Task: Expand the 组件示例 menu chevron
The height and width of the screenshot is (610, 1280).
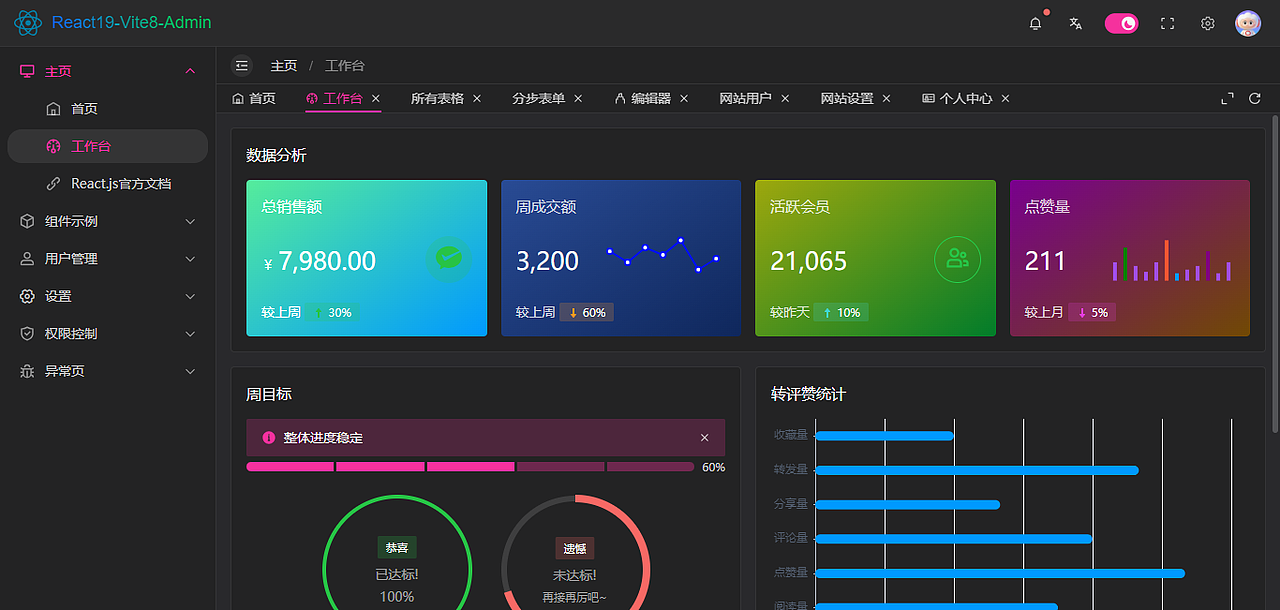Action: 190,221
